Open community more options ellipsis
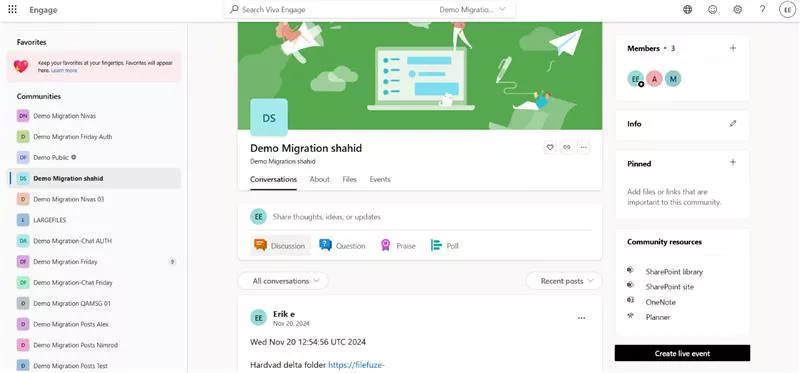 (584, 147)
